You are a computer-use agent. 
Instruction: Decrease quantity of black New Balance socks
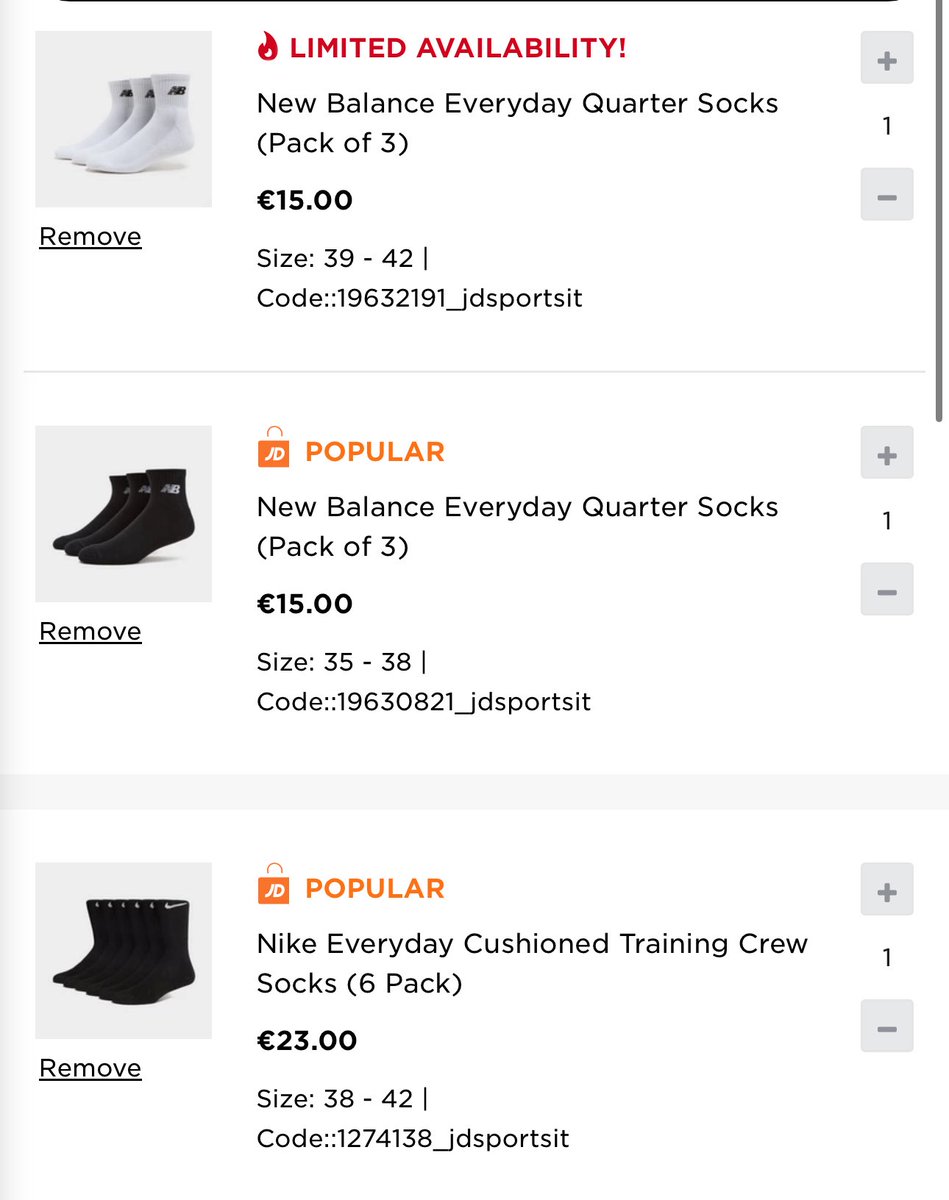click(887, 589)
